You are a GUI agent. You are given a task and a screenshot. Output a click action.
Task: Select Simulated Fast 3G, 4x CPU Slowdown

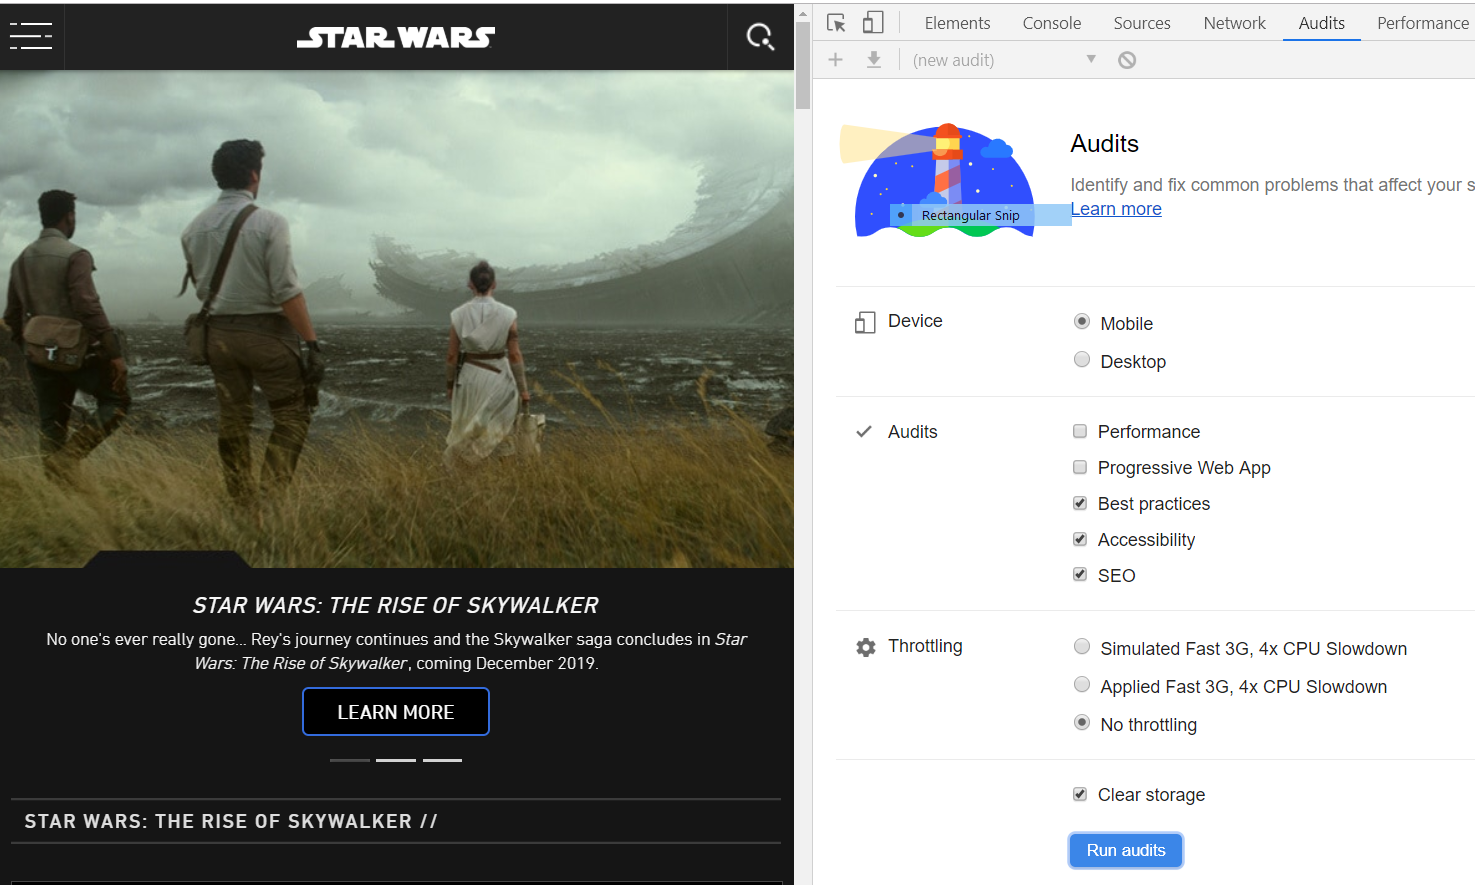pos(1082,647)
